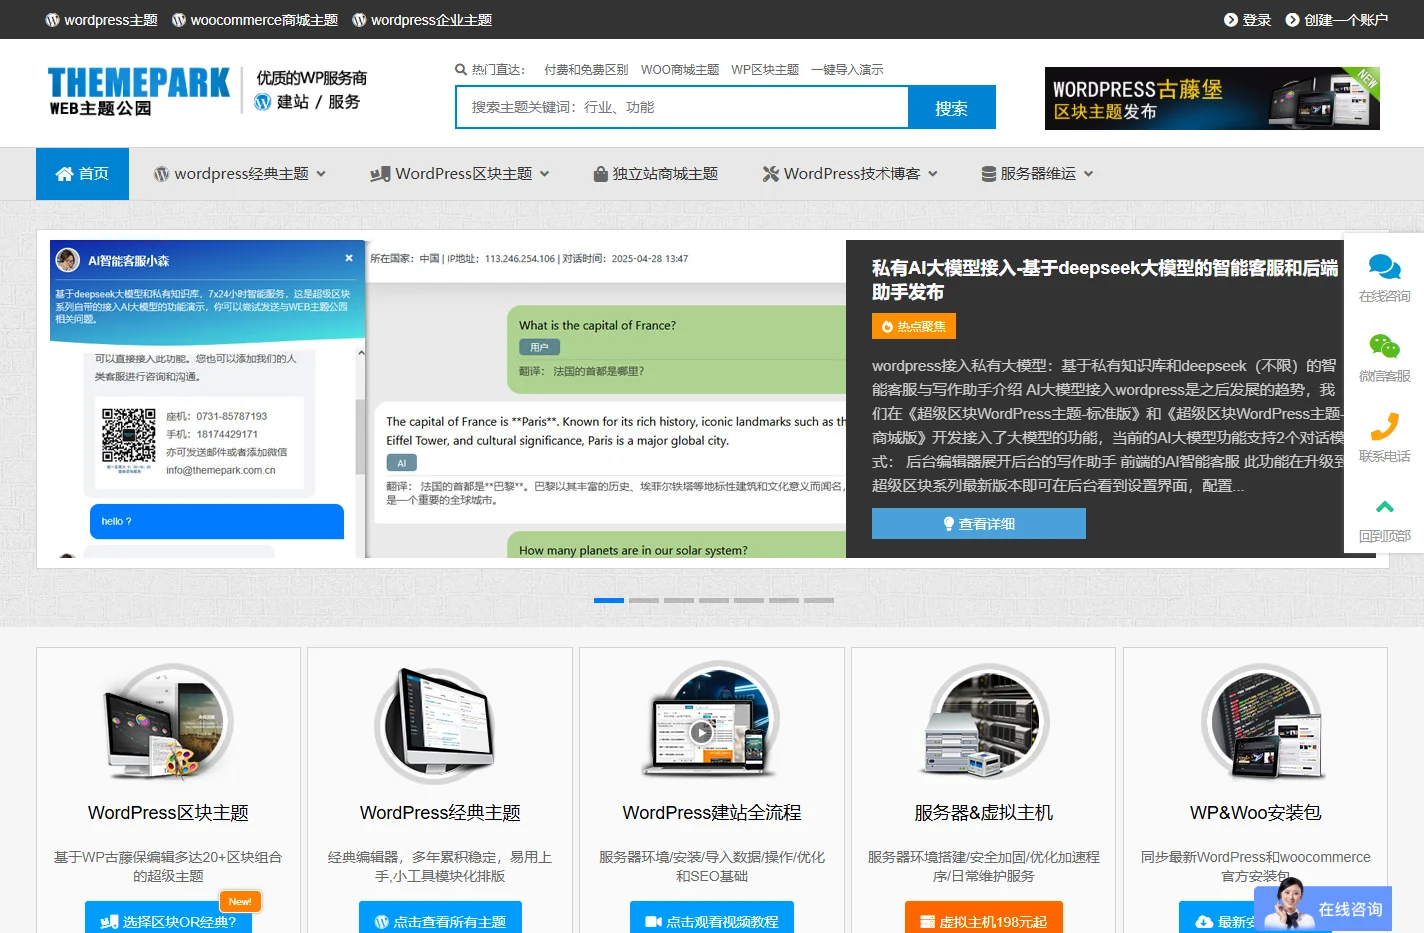
Task: Click the 付费和免费区别 quick link
Action: point(586,70)
